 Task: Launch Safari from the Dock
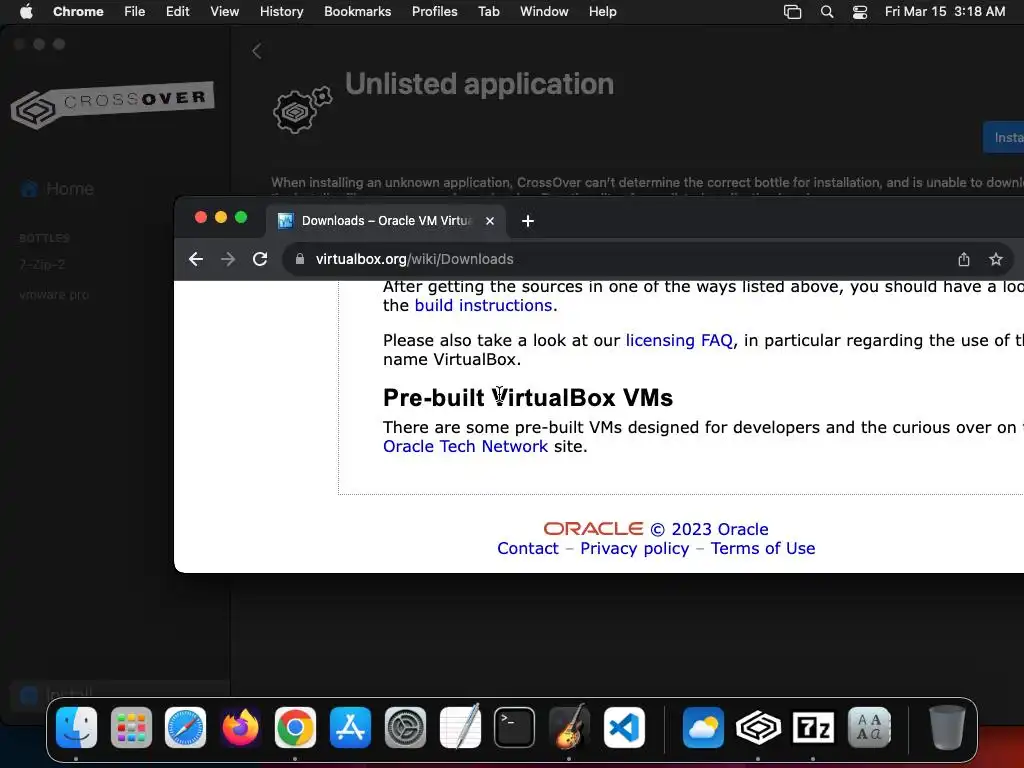coord(185,727)
